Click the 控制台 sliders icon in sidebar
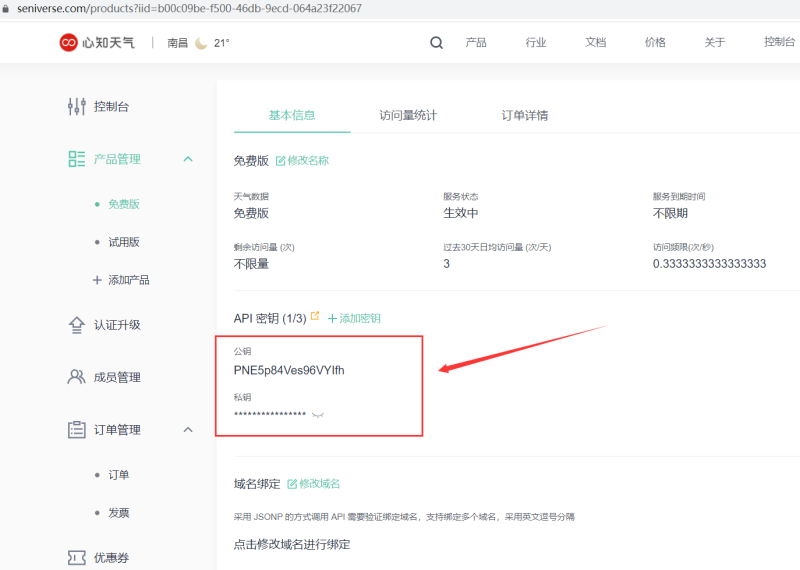 point(76,106)
